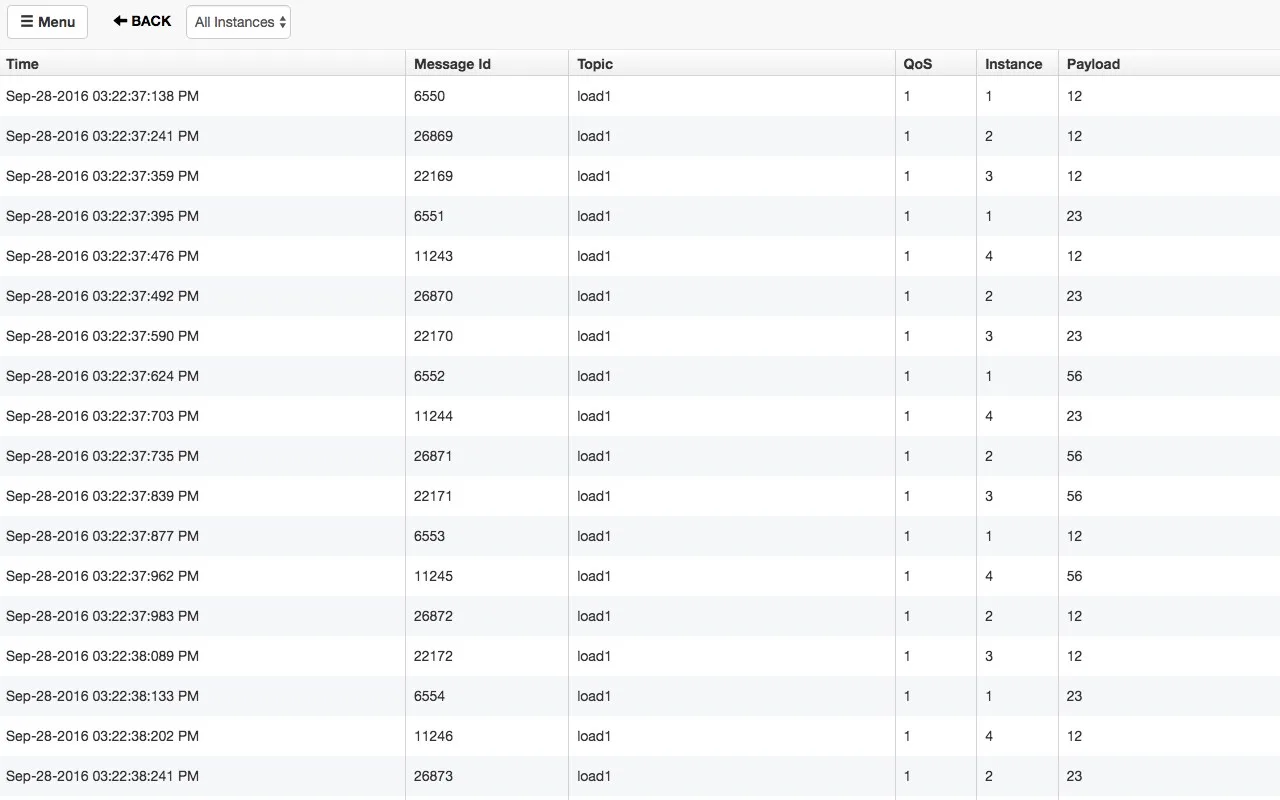Click timestamp 03:22:37:492 PM

tap(102, 296)
